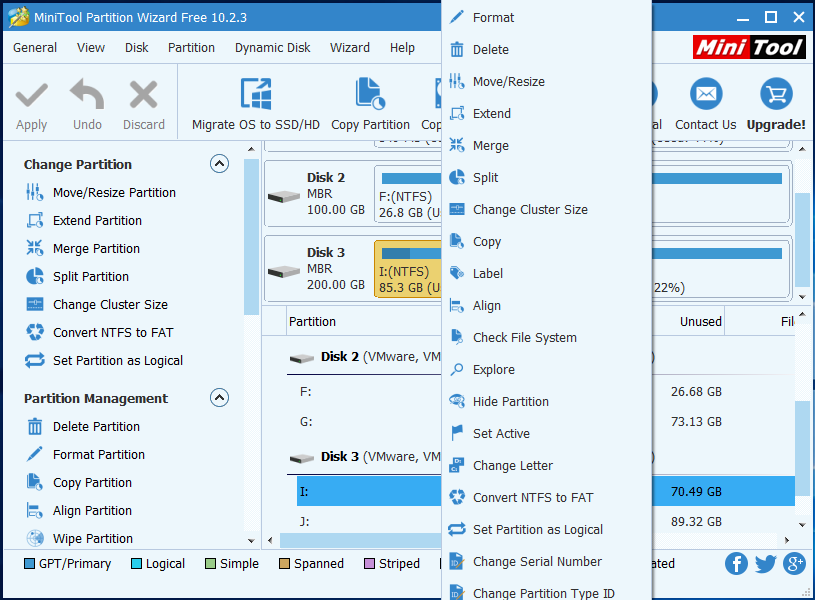Choose Explore from the context menu

pyautogui.click(x=547, y=370)
